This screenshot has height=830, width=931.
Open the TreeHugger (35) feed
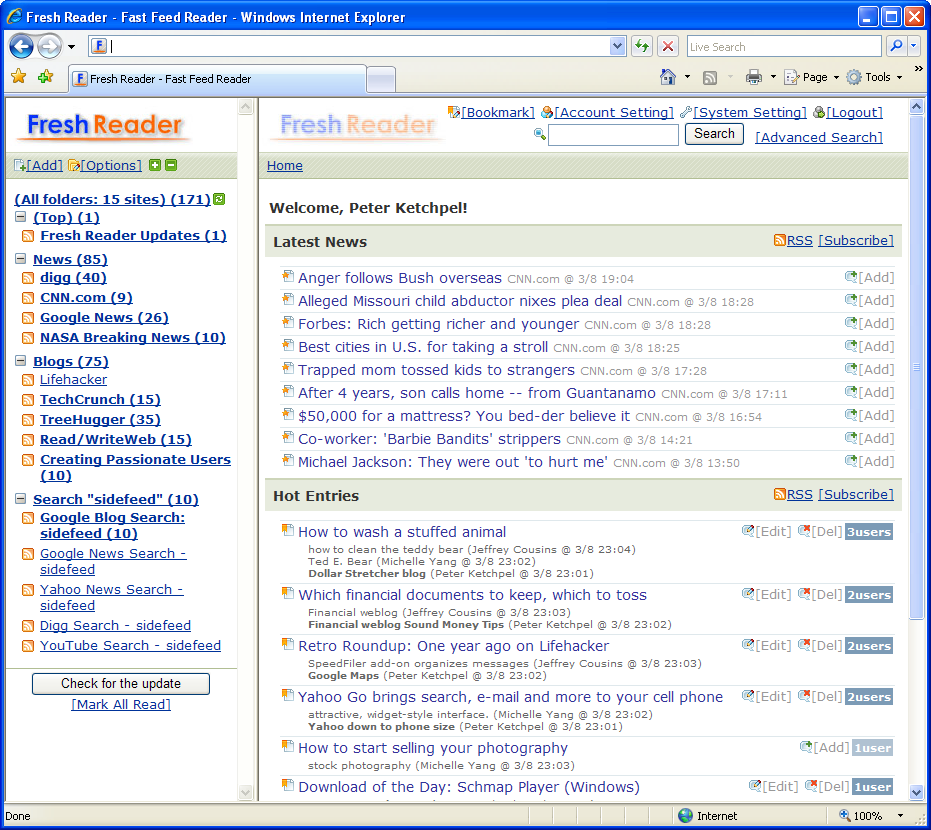click(x=100, y=420)
